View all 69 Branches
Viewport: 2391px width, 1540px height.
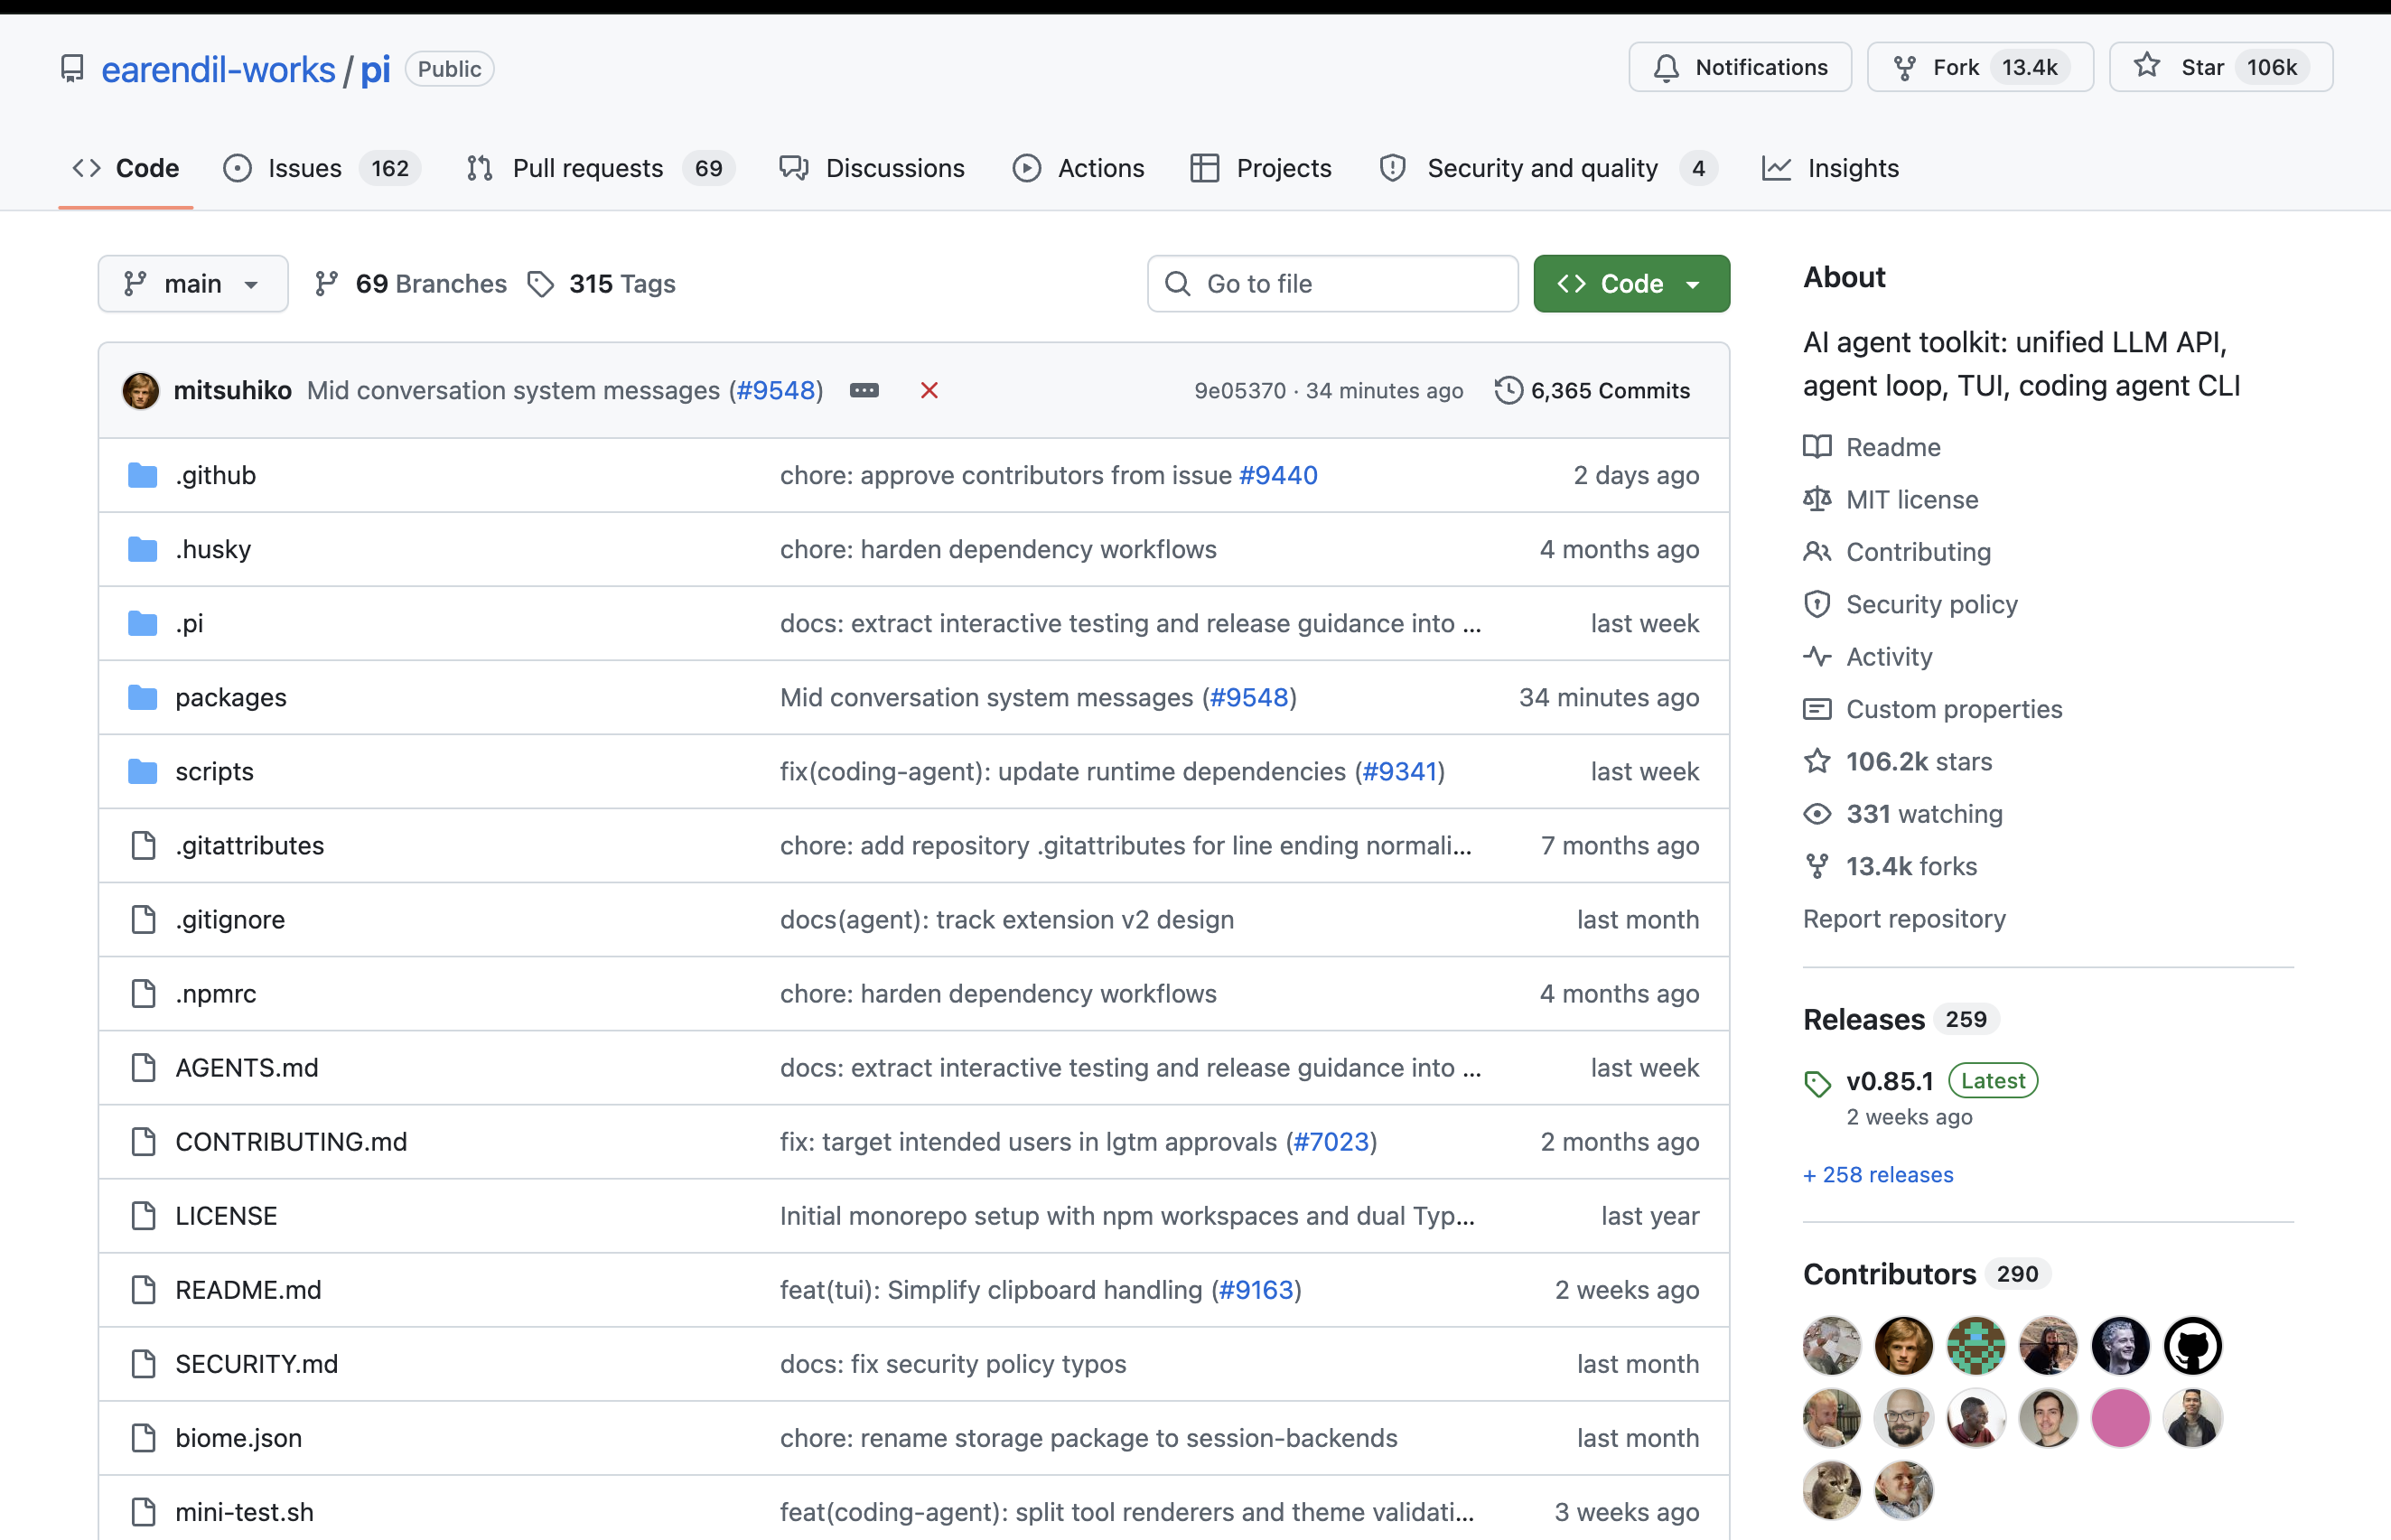411,284
